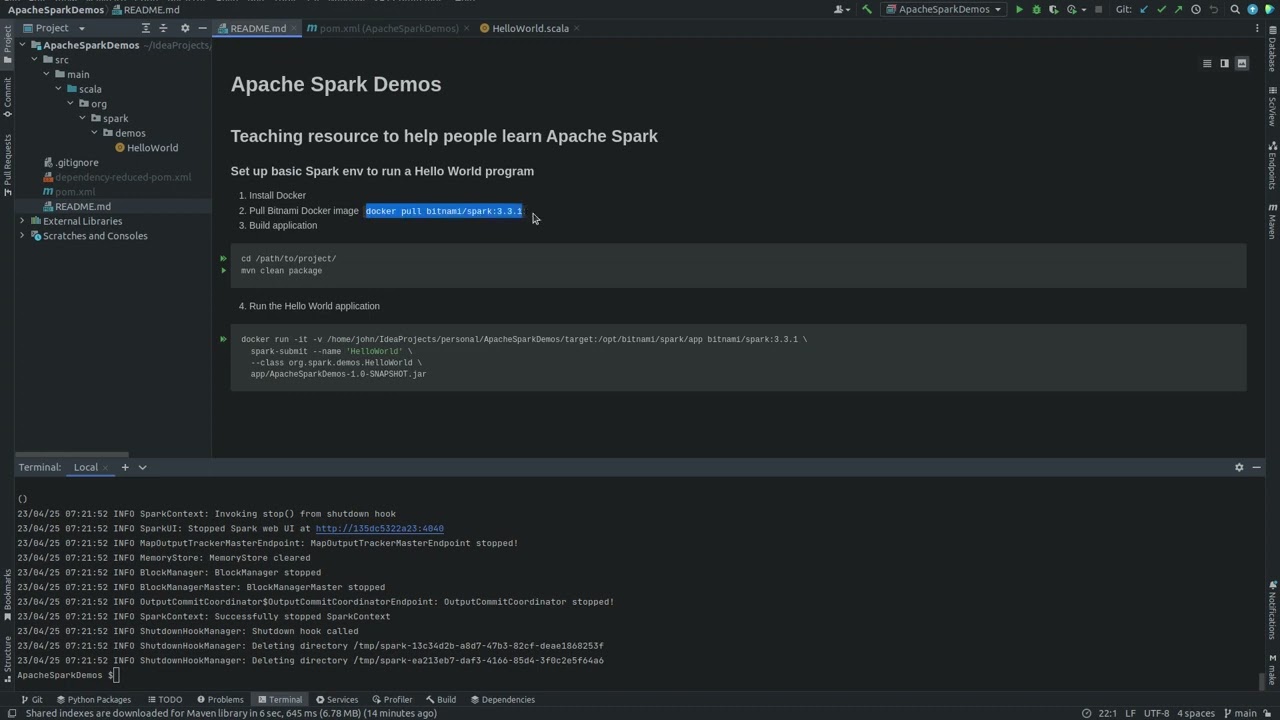Open the Maven side panel
1280x720 pixels.
(1272, 221)
